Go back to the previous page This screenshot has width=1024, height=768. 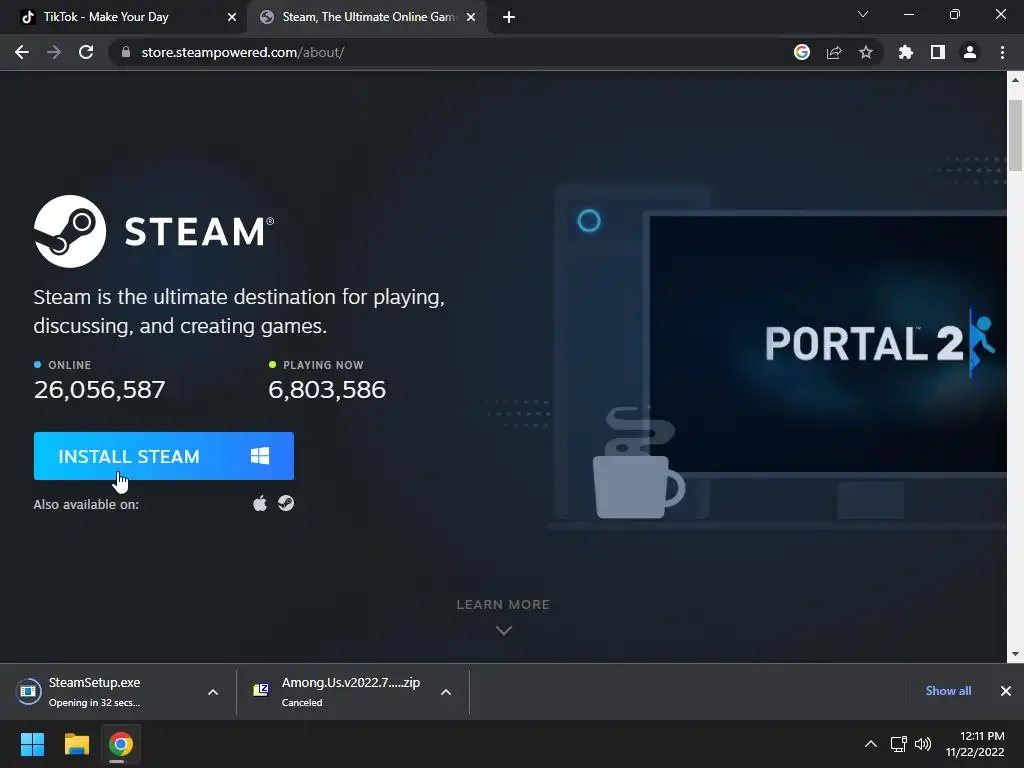(x=22, y=52)
